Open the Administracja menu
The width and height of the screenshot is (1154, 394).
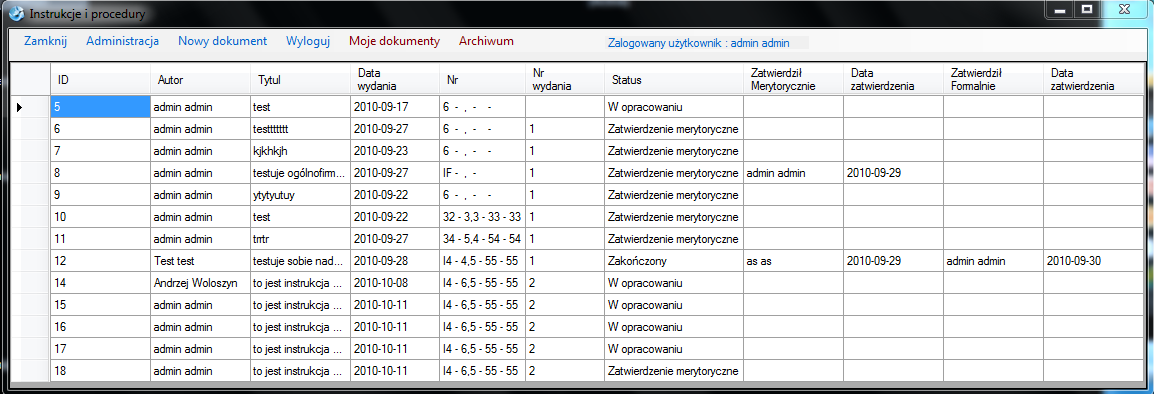click(122, 41)
